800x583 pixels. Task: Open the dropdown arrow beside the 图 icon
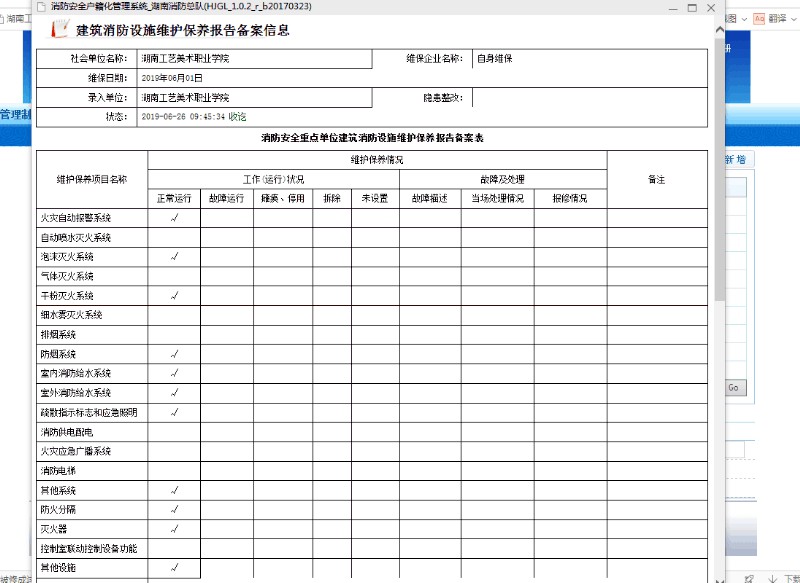pyautogui.click(x=744, y=18)
